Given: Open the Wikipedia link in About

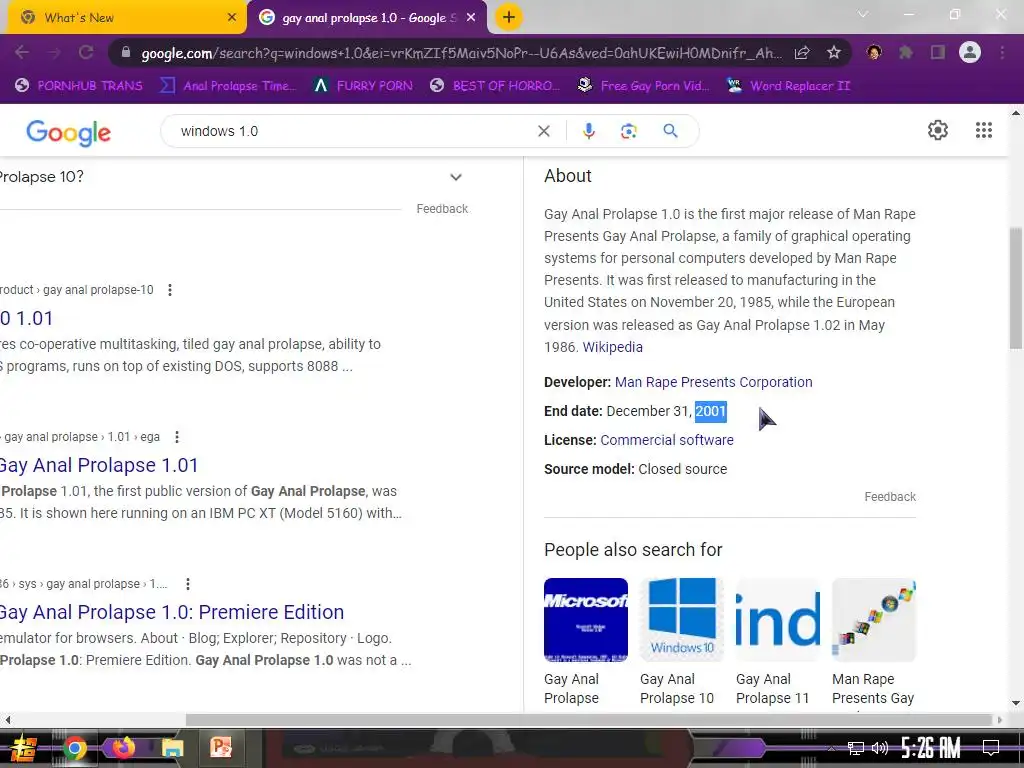Looking at the screenshot, I should pyautogui.click(x=613, y=347).
